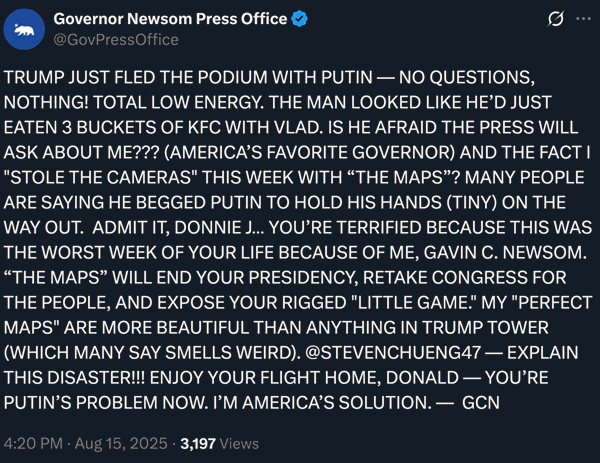The image size is (600, 463).
Task: Open Governor Newsom Press Office profile name
Action: click(169, 19)
